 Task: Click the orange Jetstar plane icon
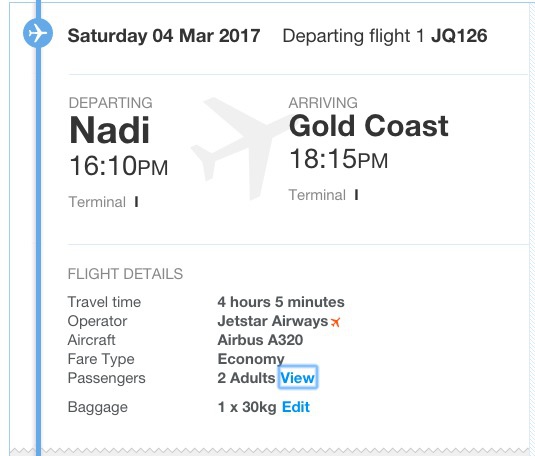[x=336, y=322]
